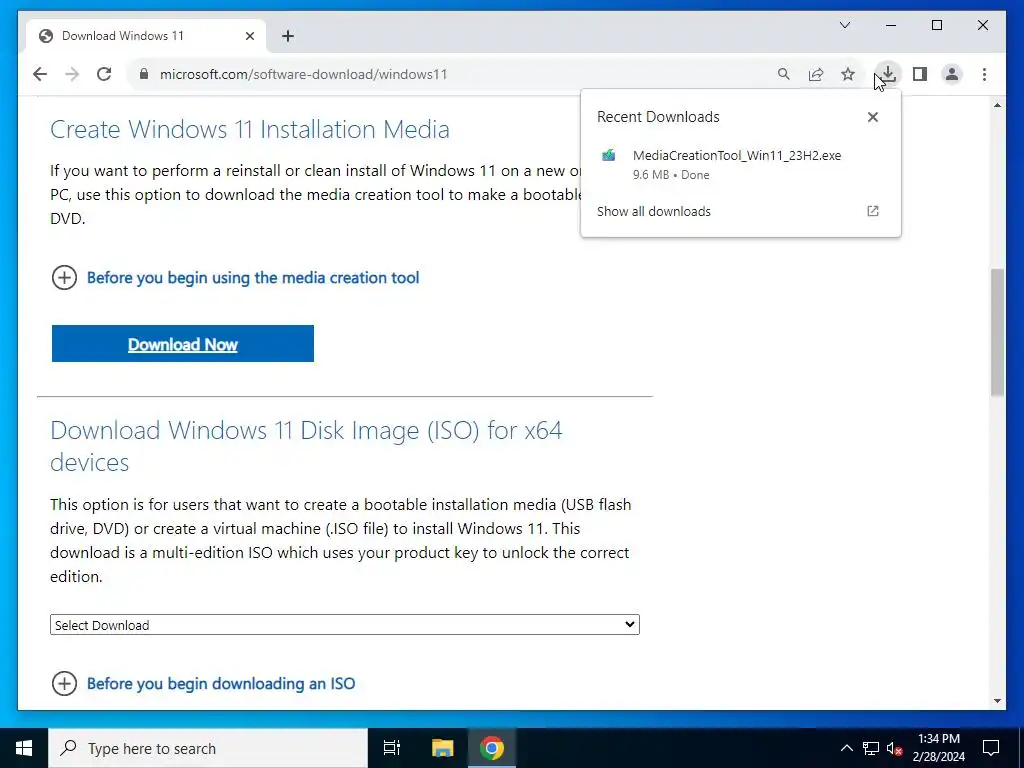Click the Chrome taskbar icon

pyautogui.click(x=492, y=748)
